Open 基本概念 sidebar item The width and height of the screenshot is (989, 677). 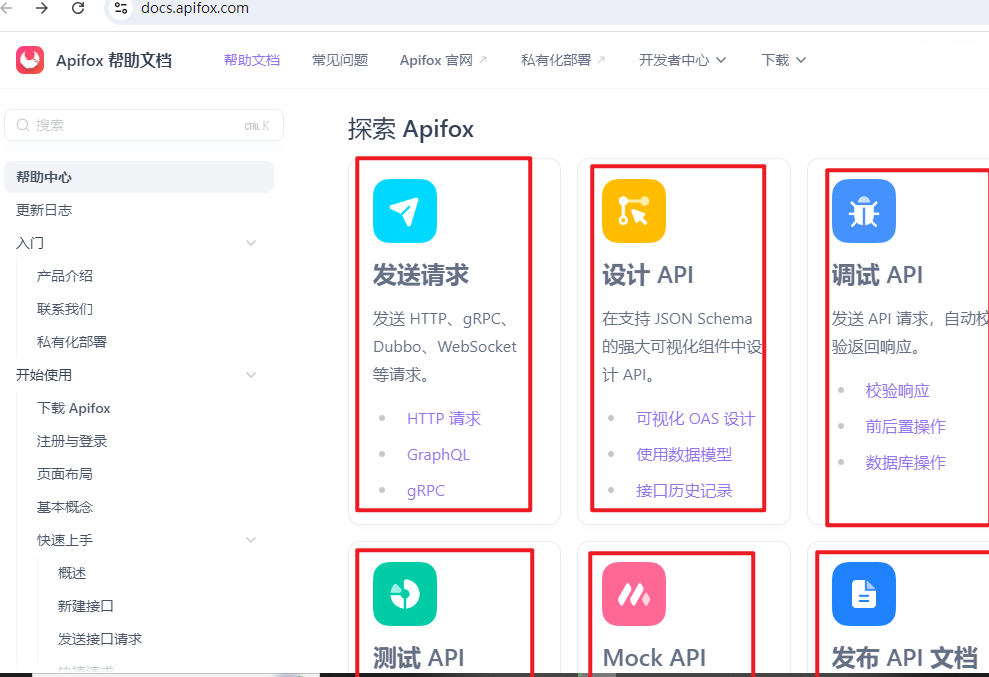click(64, 507)
